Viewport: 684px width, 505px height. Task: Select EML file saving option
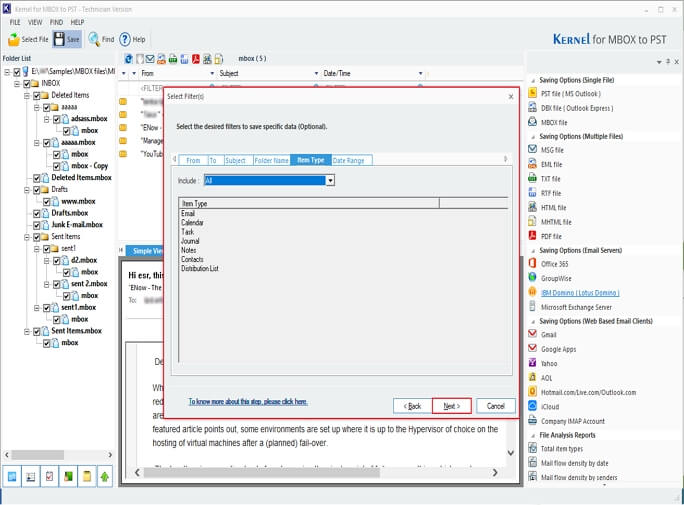point(551,164)
